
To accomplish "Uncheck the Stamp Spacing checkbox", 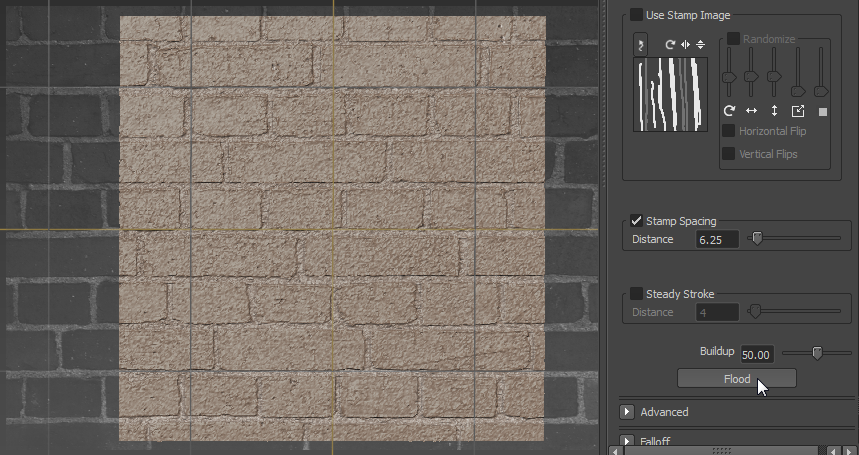I will (x=637, y=221).
